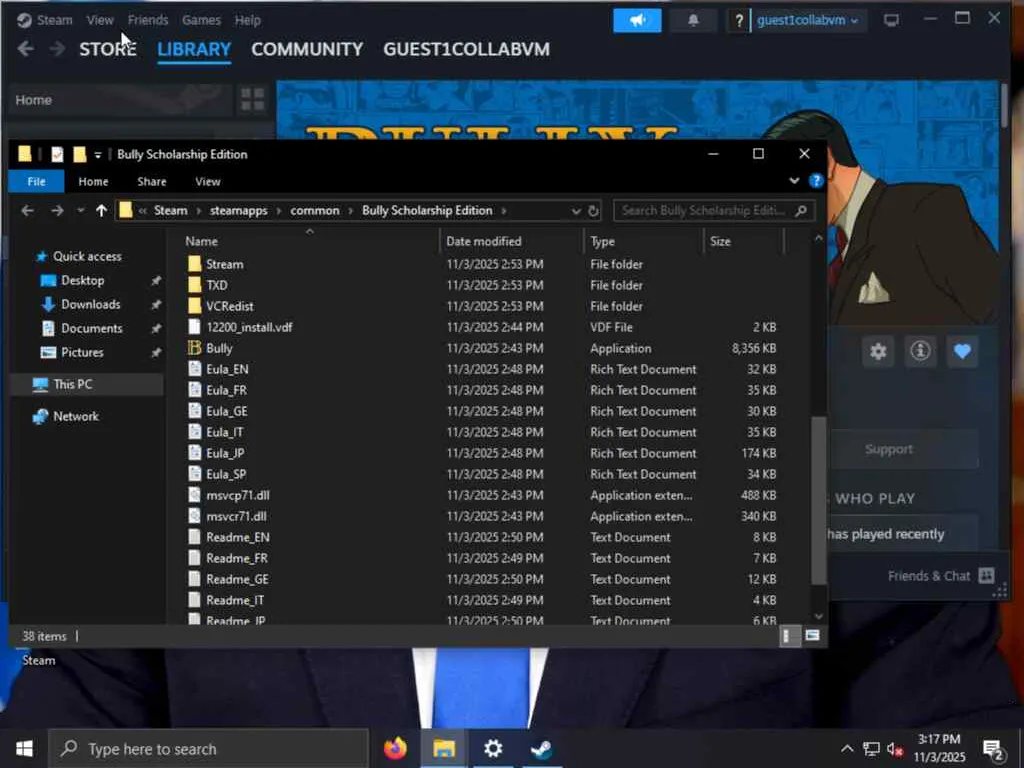
Task: Click Steam library page scrollbar
Action: click(1004, 106)
